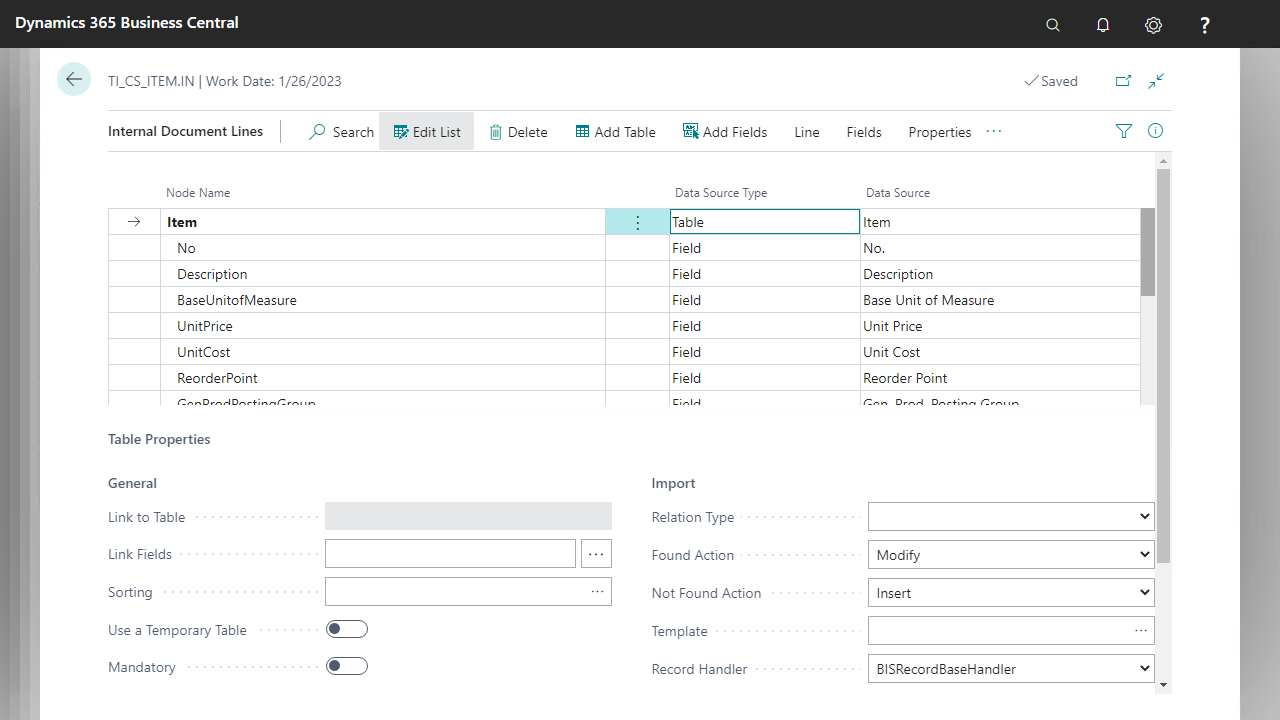Click the Unit Price data source cell
This screenshot has width=1280, height=720.
(1000, 326)
